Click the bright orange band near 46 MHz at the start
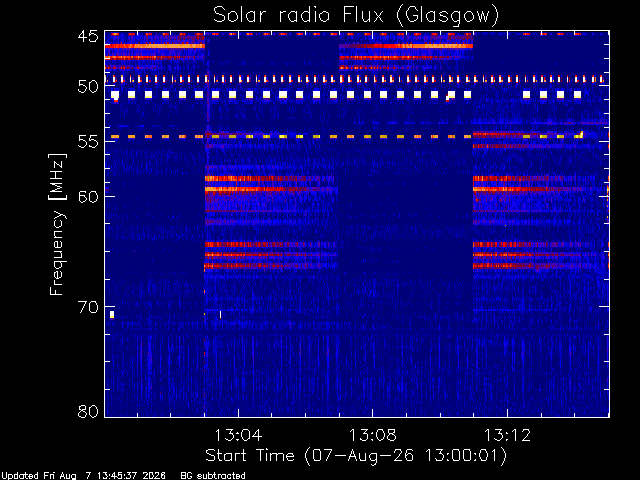 pos(155,46)
